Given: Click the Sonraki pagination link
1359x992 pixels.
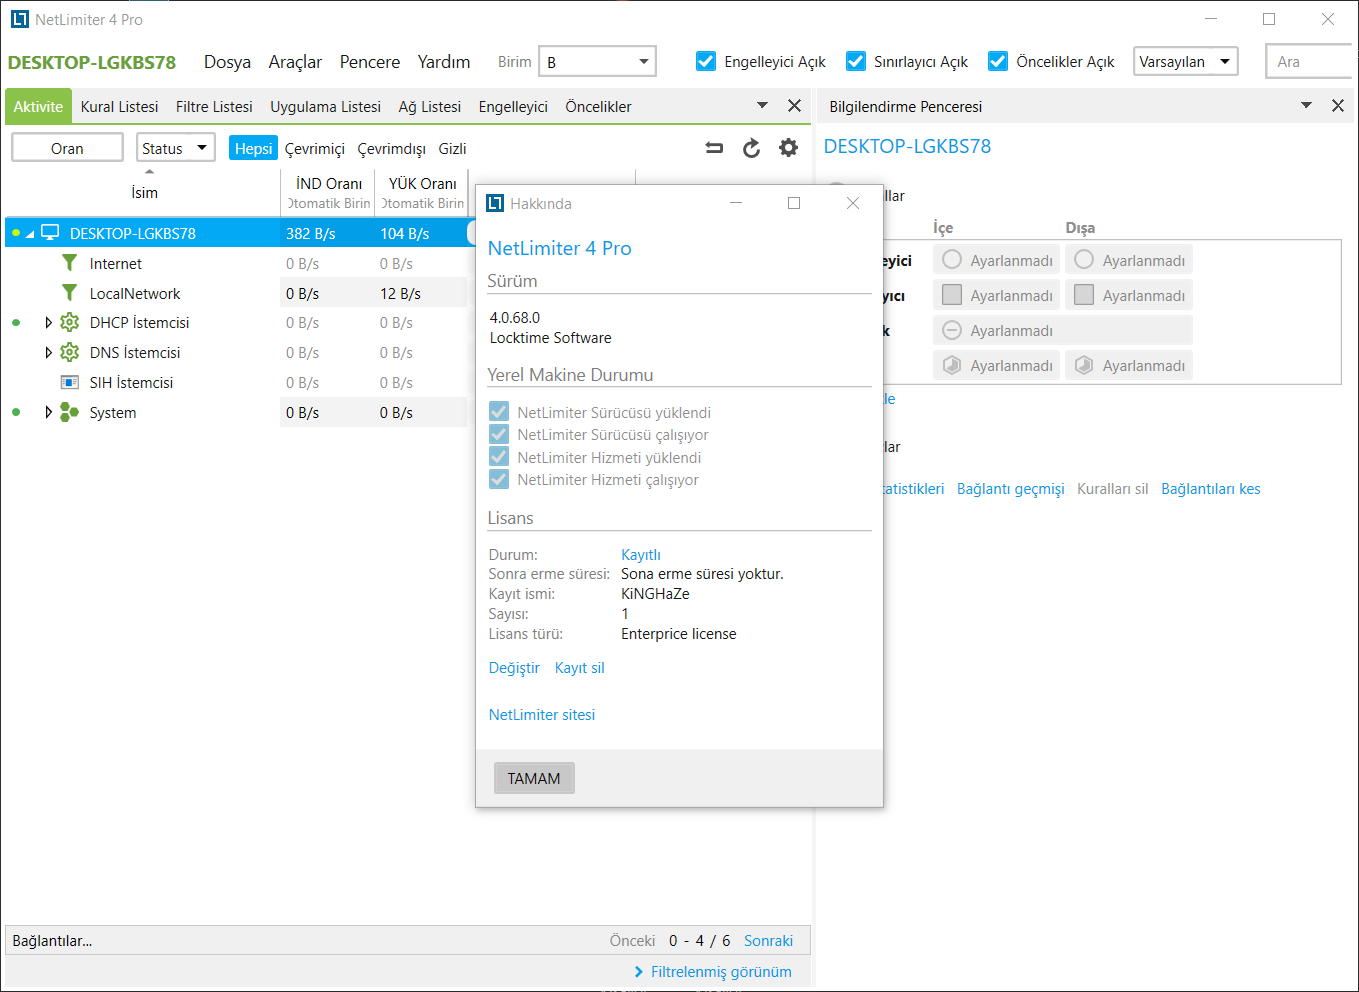Looking at the screenshot, I should point(768,941).
